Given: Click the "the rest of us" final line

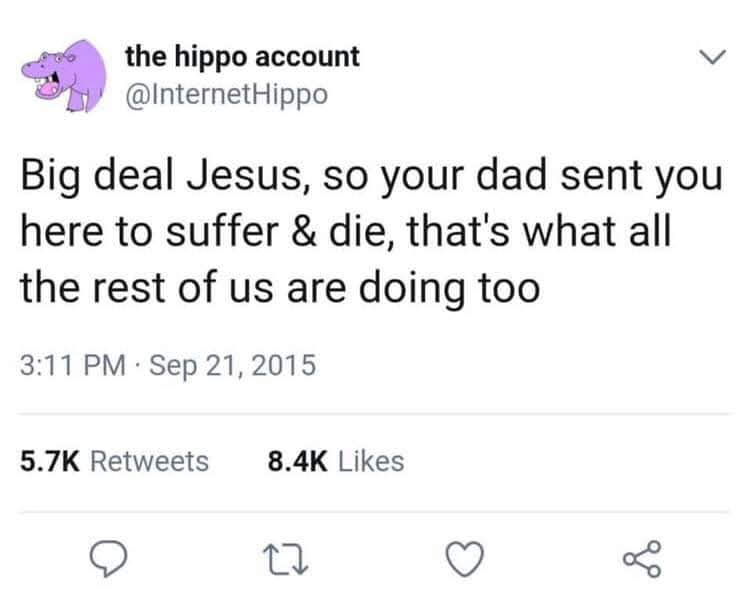Looking at the screenshot, I should 276,288.
